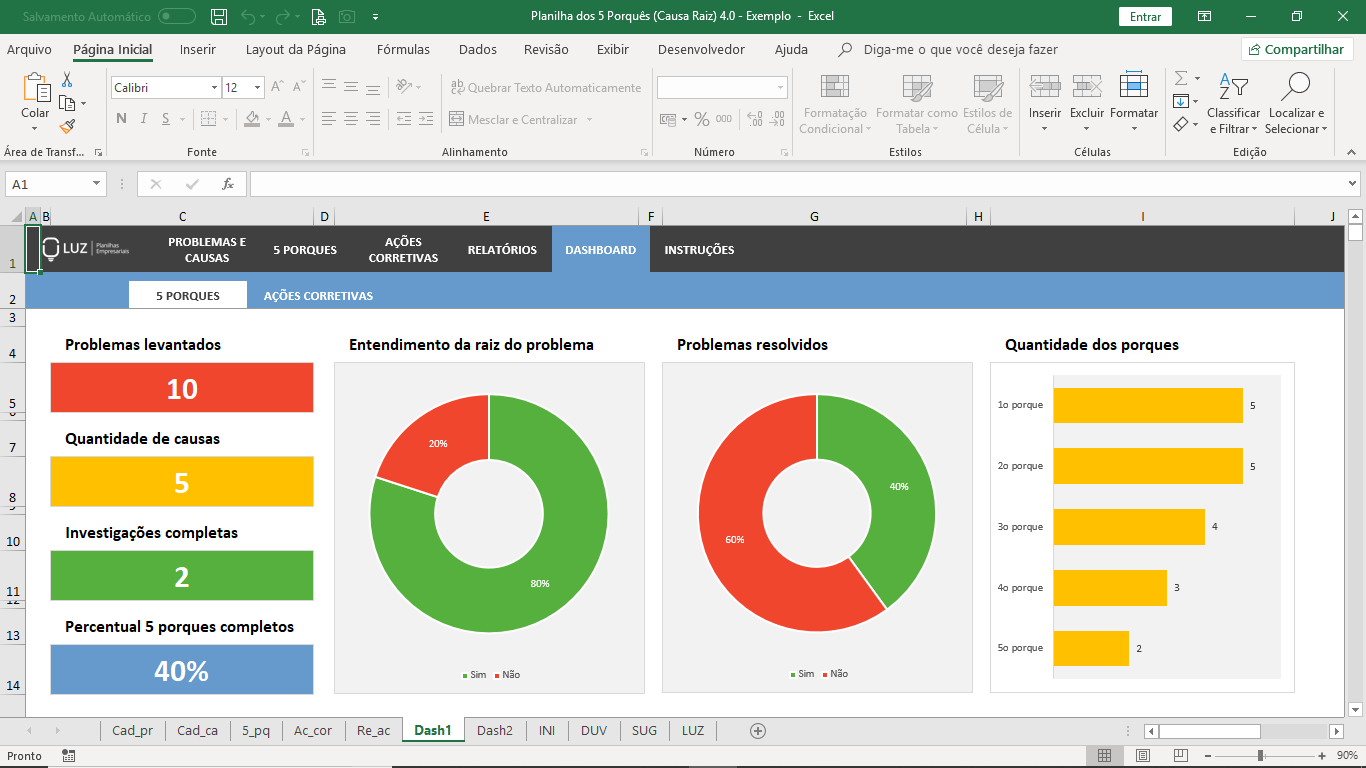Switch to the Dash2 sheet tab

[x=494, y=731]
